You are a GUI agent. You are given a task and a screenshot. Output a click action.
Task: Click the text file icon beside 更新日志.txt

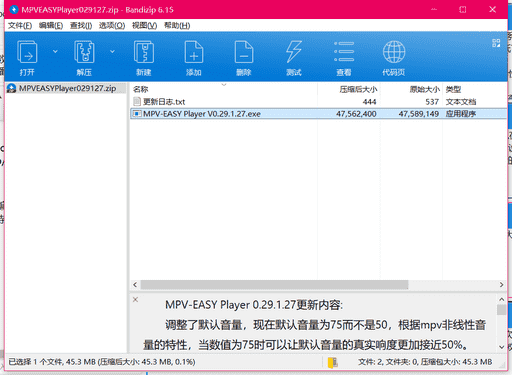(137, 101)
